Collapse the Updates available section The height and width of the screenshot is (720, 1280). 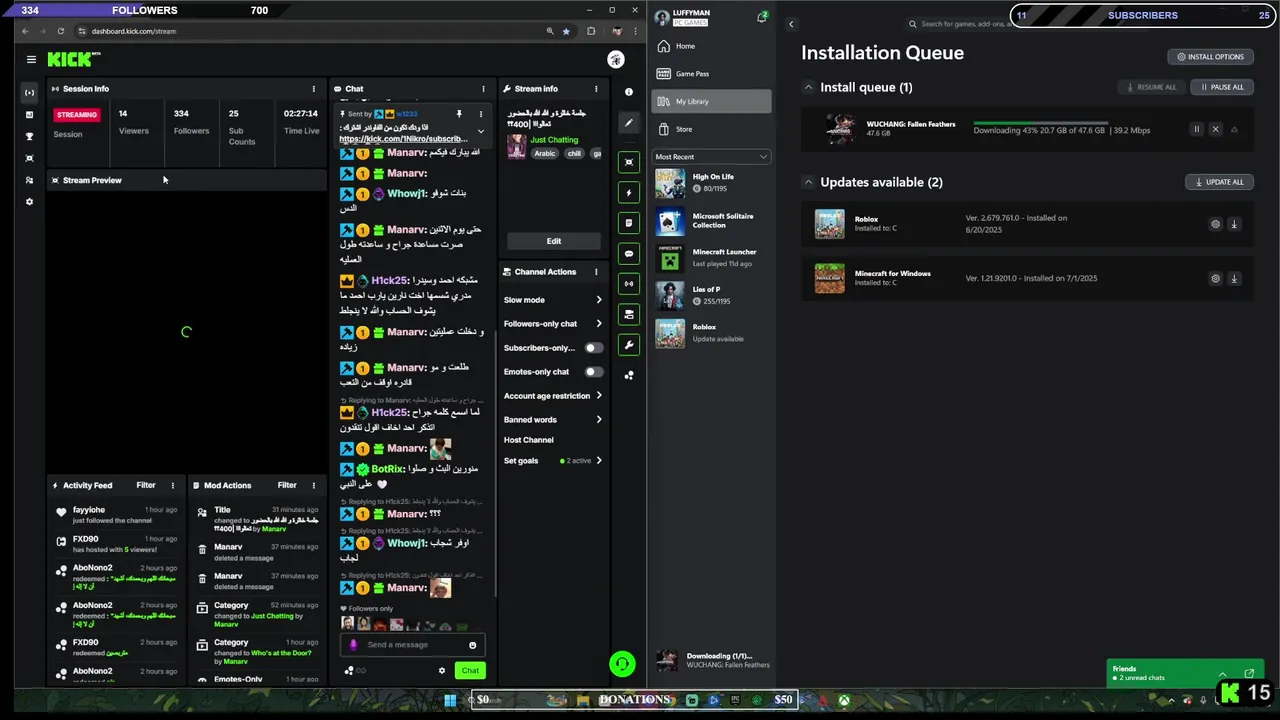808,182
